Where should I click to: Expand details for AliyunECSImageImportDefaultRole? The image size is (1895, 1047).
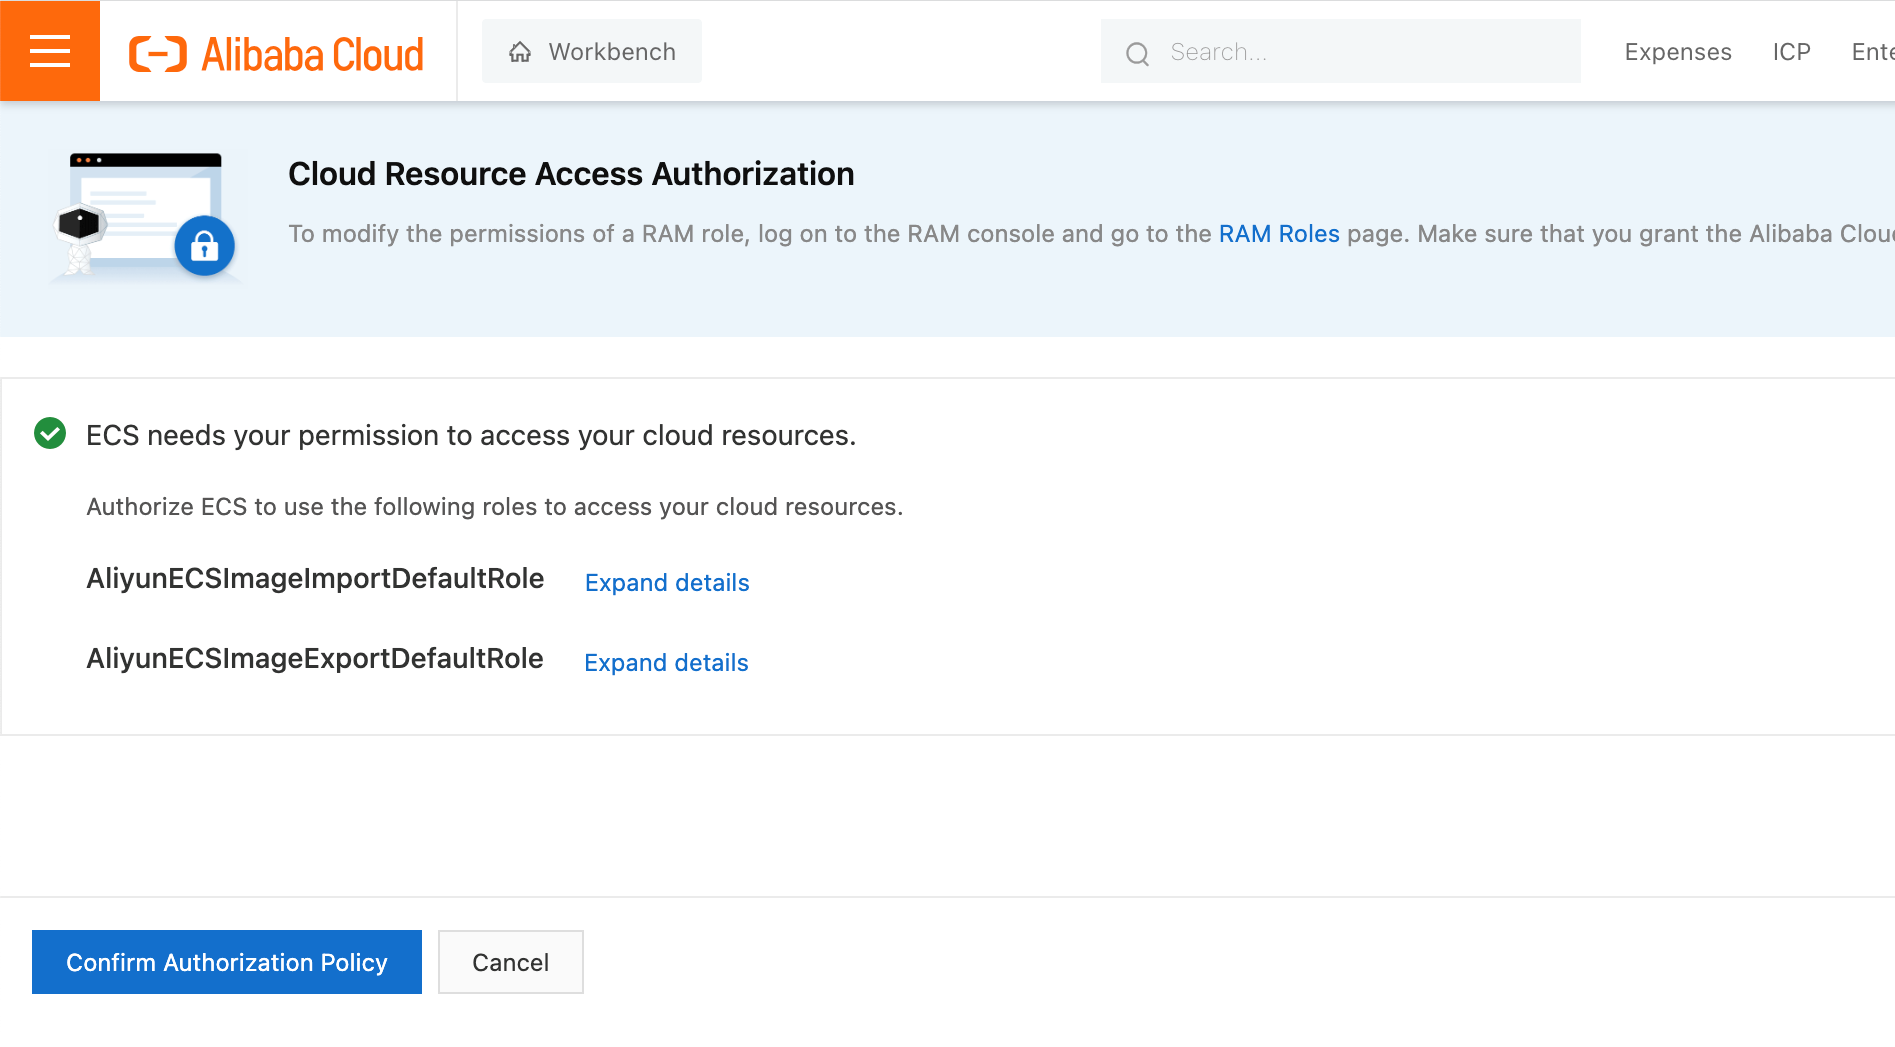pyautogui.click(x=667, y=583)
